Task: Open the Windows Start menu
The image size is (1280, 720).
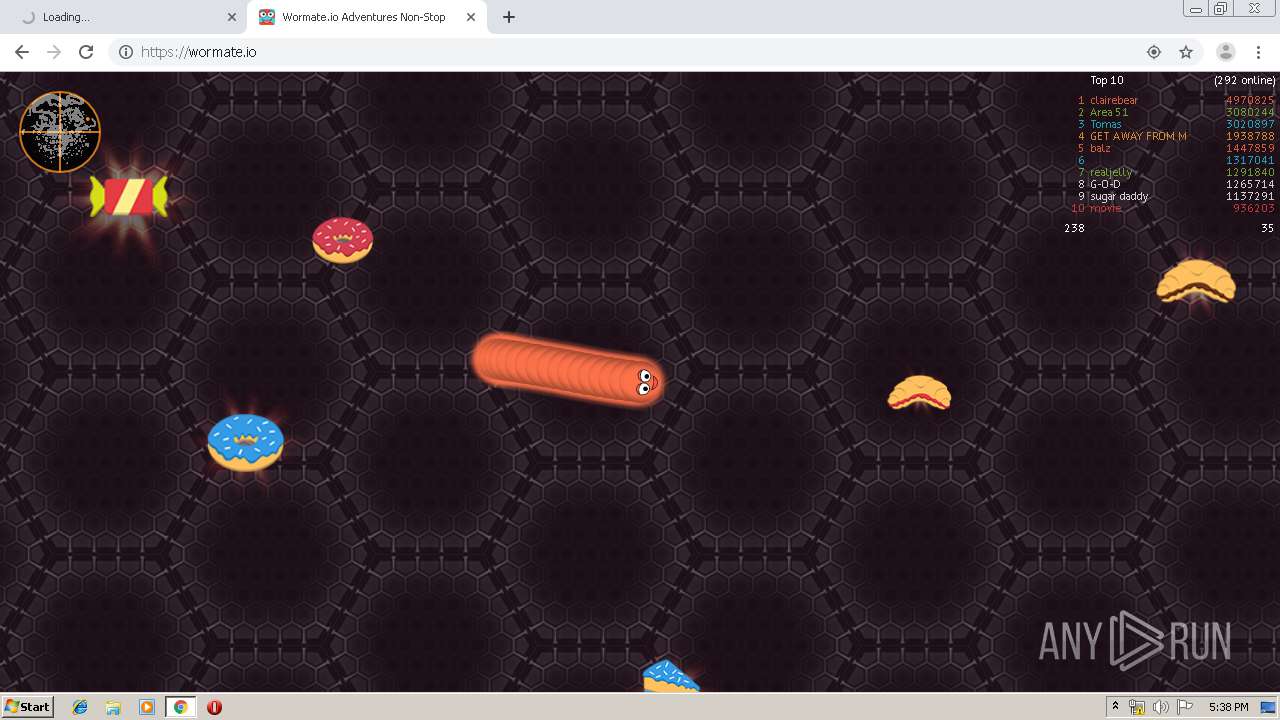Action: (28, 706)
